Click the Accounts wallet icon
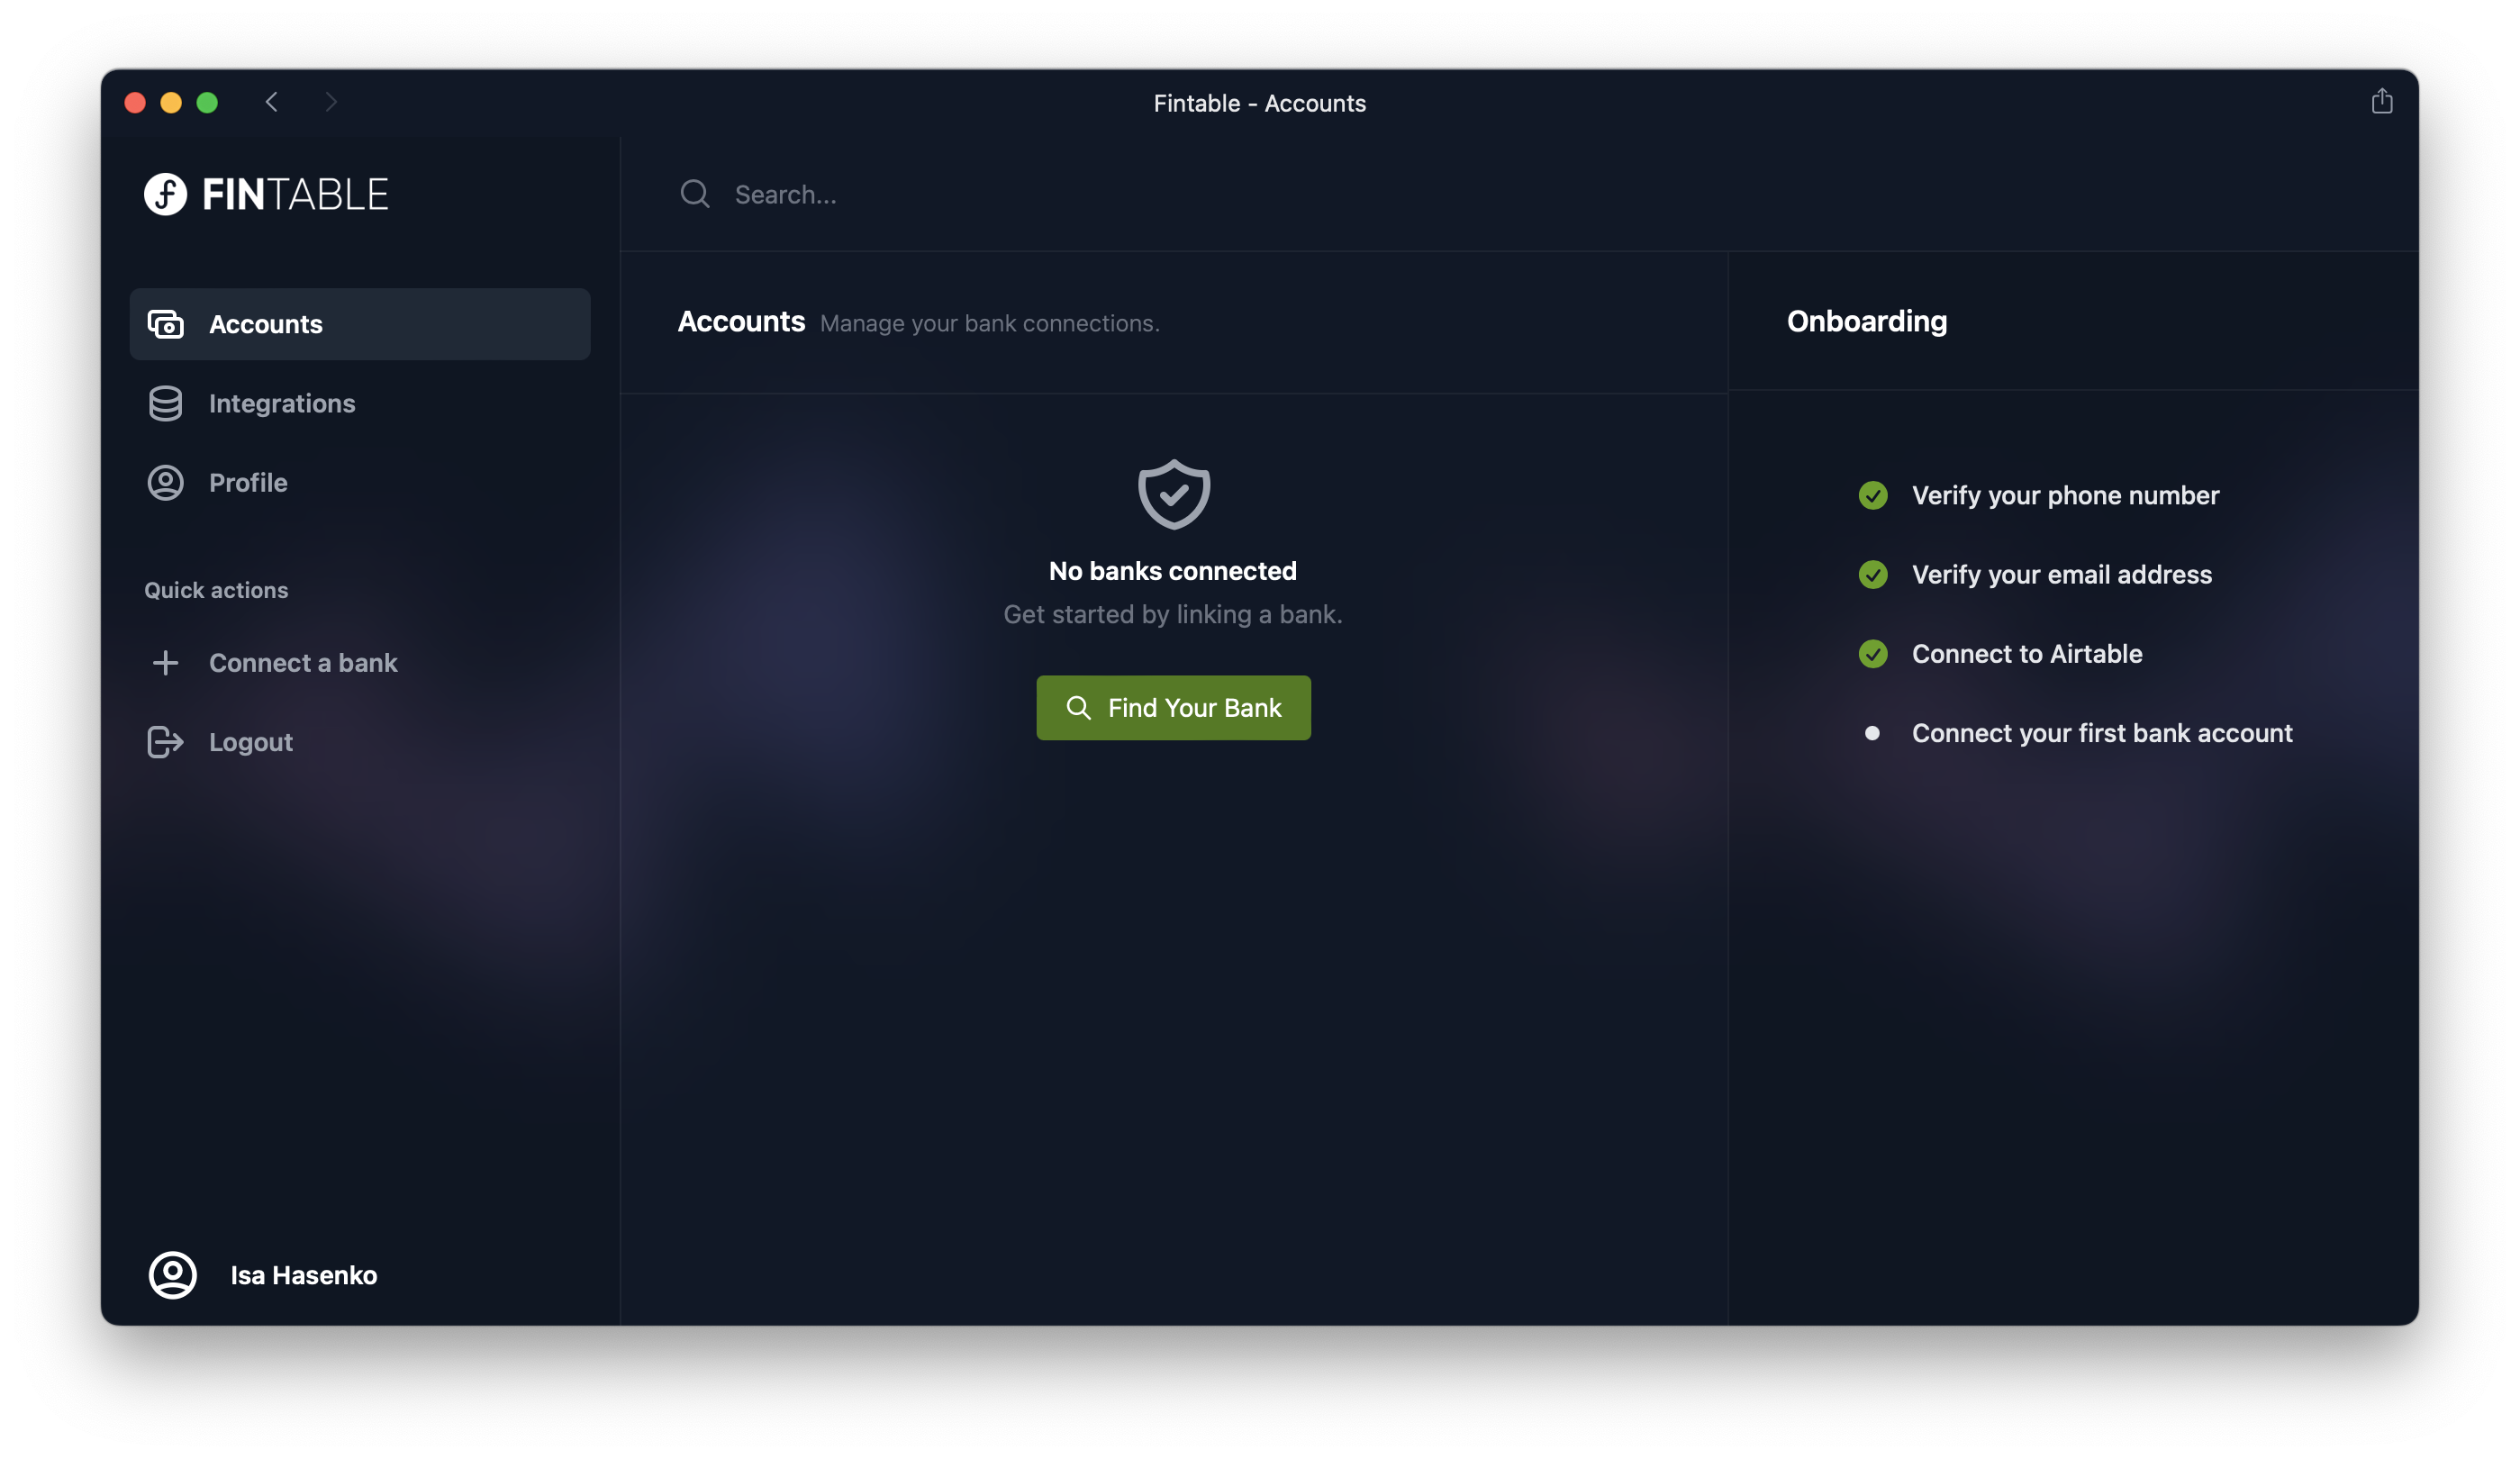The image size is (2520, 1459). tap(166, 324)
